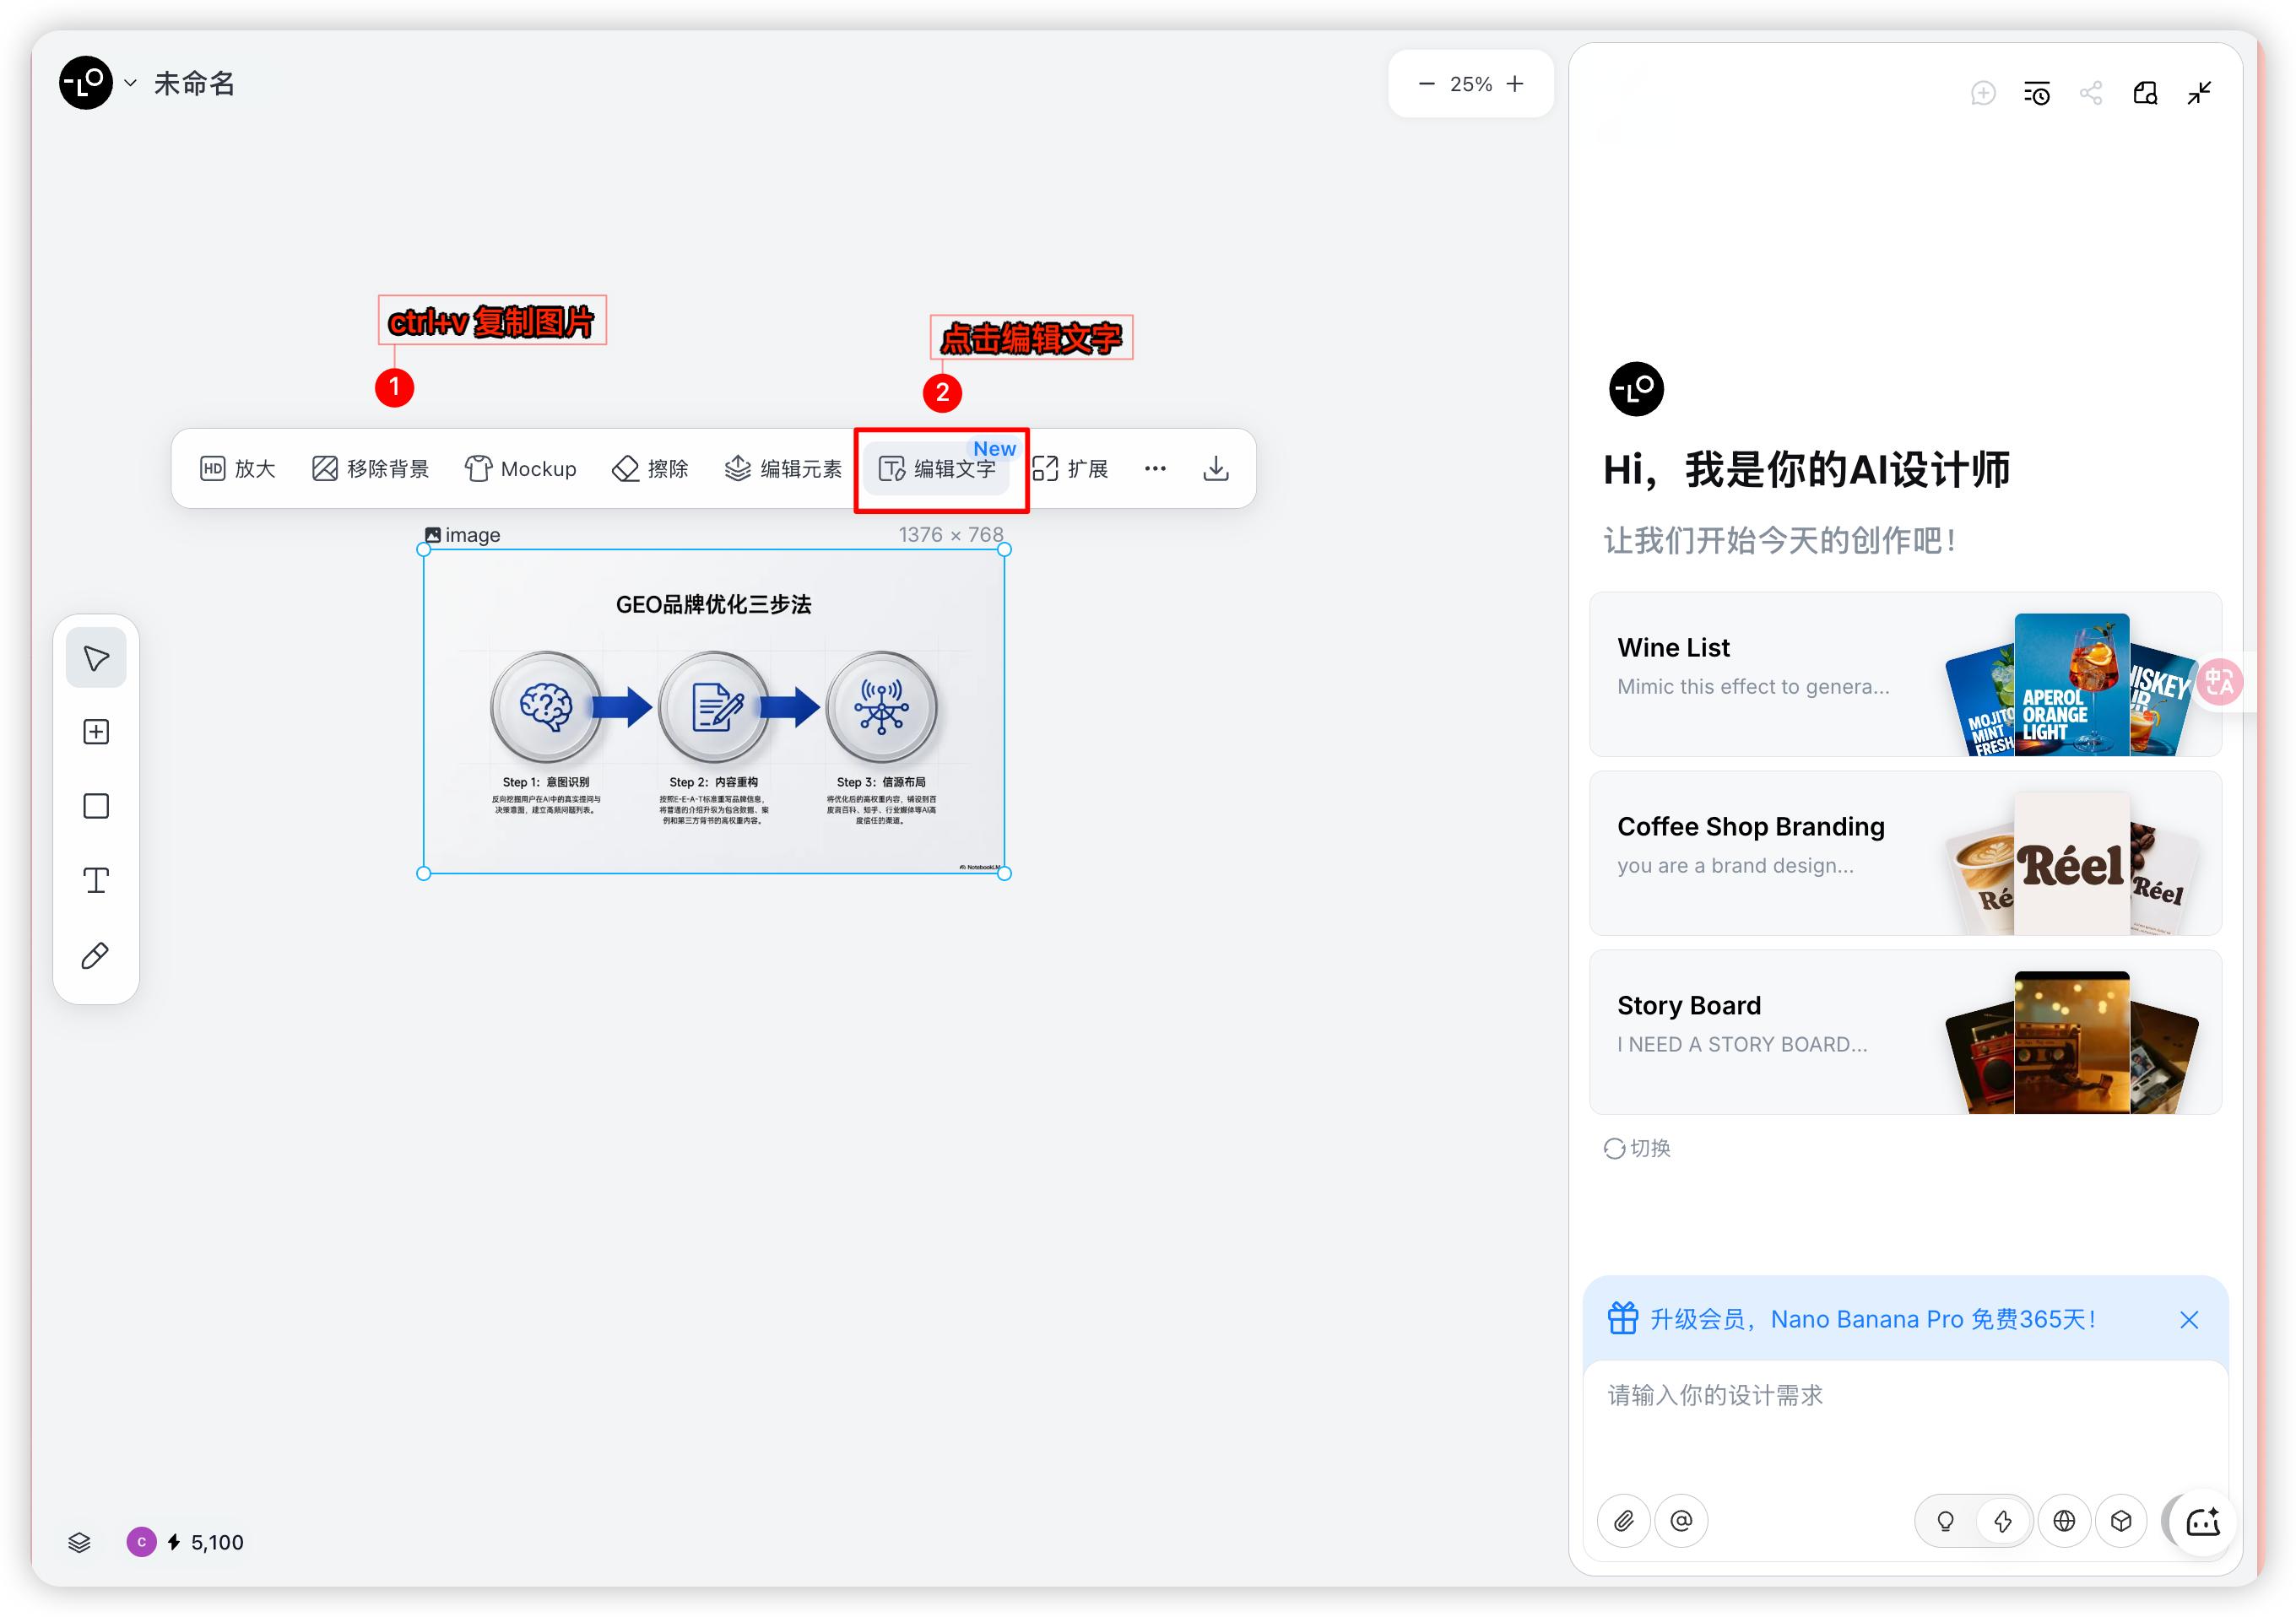Viewport: 2296px width, 1617px height.
Task: Open the dropdown chevron beside the logo
Action: click(x=130, y=83)
